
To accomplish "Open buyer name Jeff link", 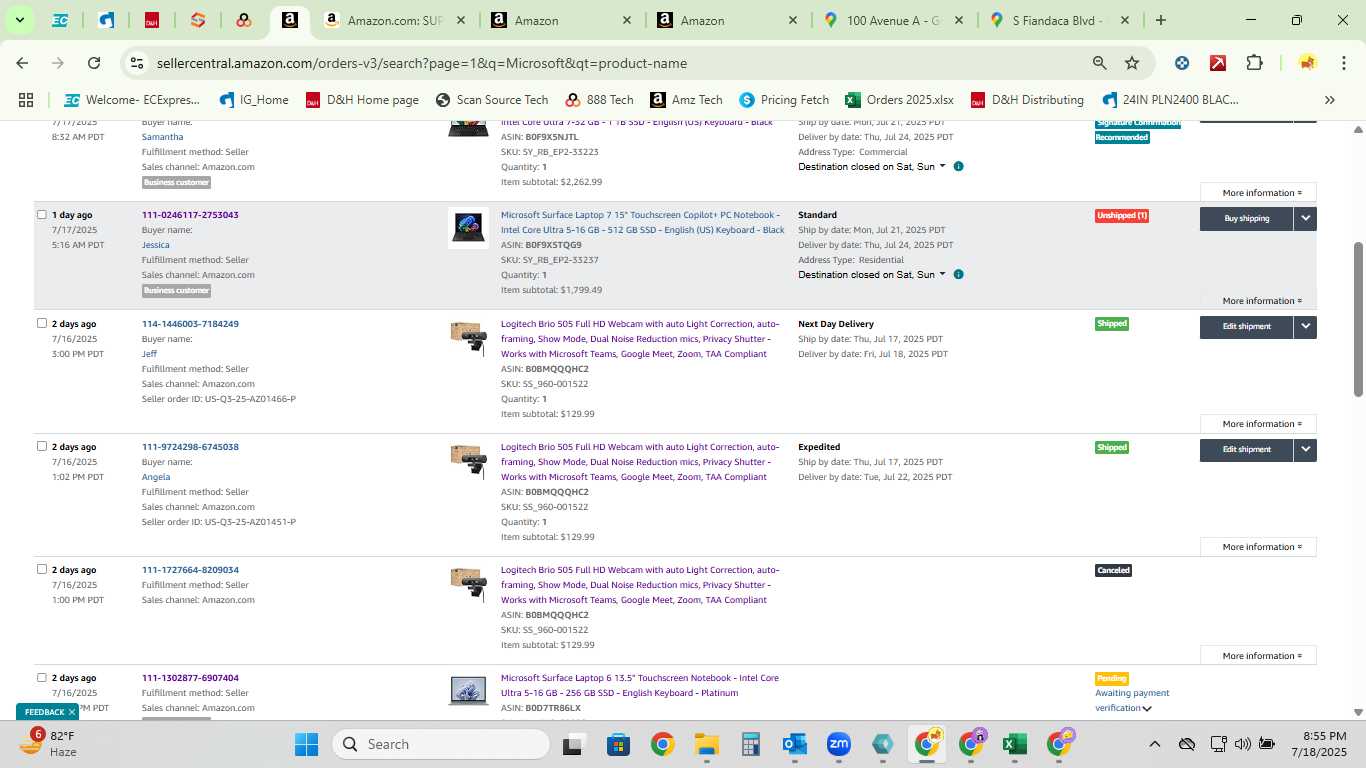I will click(x=149, y=354).
